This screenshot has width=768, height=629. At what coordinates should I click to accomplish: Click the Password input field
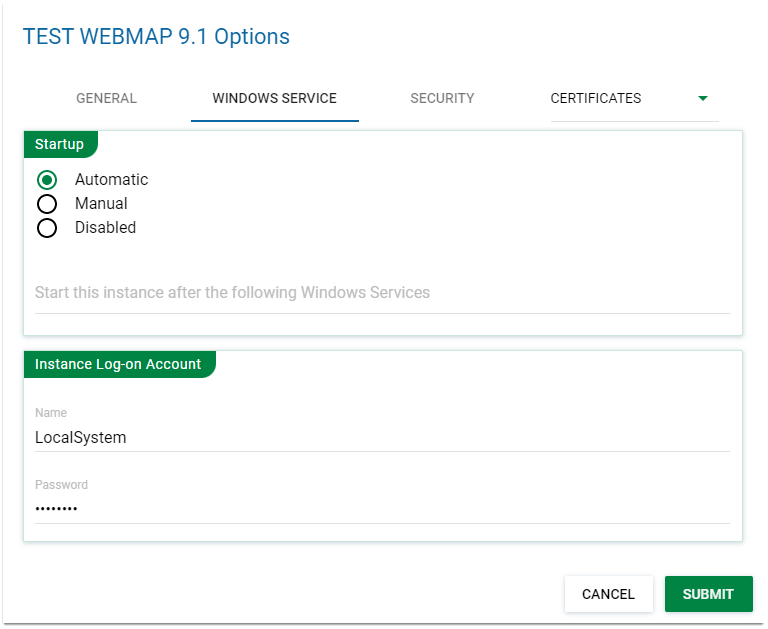[382, 509]
